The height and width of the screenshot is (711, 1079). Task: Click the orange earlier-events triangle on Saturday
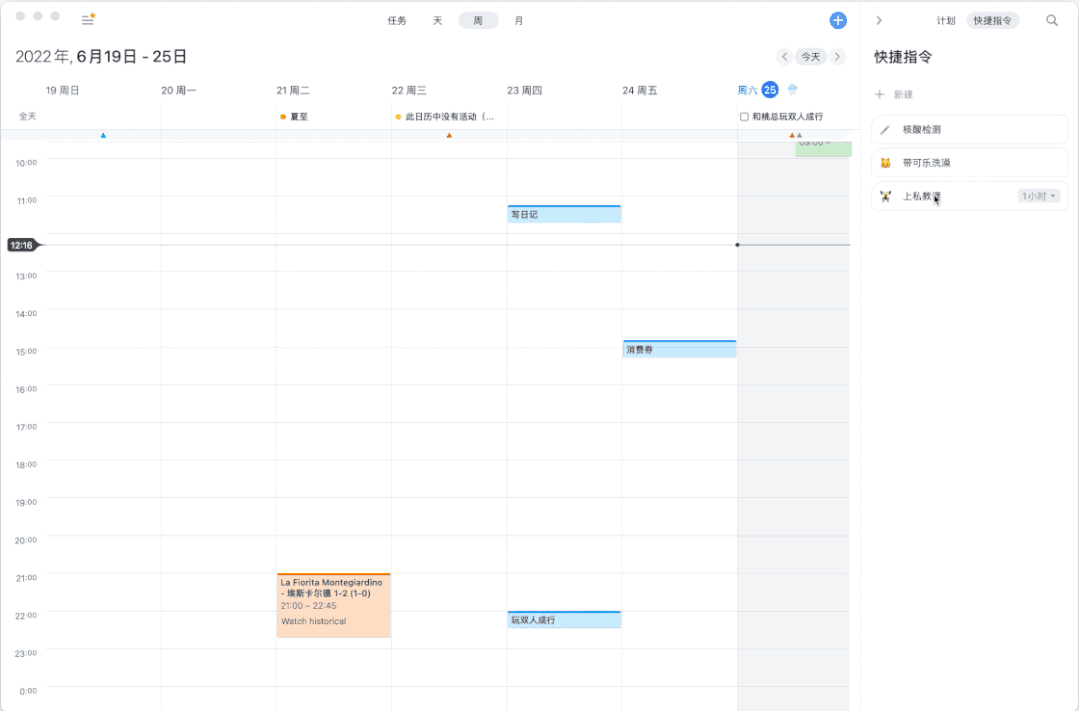792,136
